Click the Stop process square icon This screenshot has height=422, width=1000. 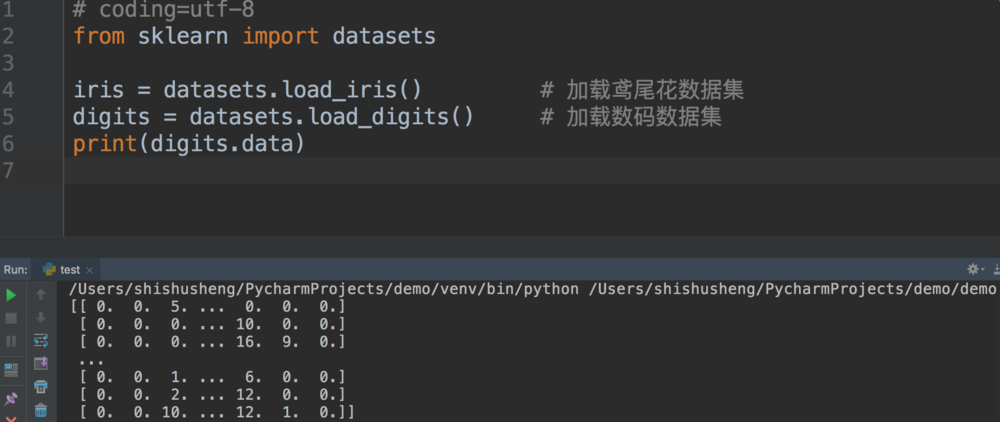point(11,318)
